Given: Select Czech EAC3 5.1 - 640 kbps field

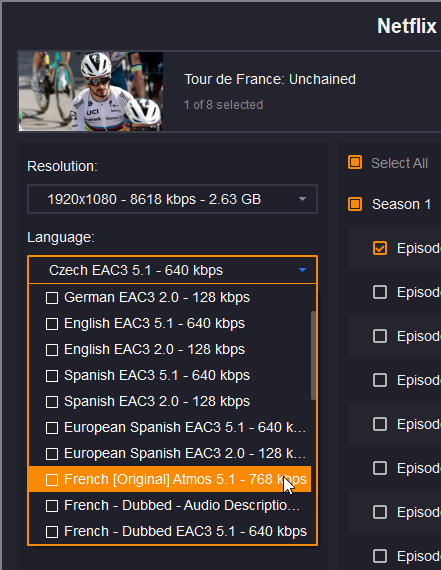Looking at the screenshot, I should (172, 270).
